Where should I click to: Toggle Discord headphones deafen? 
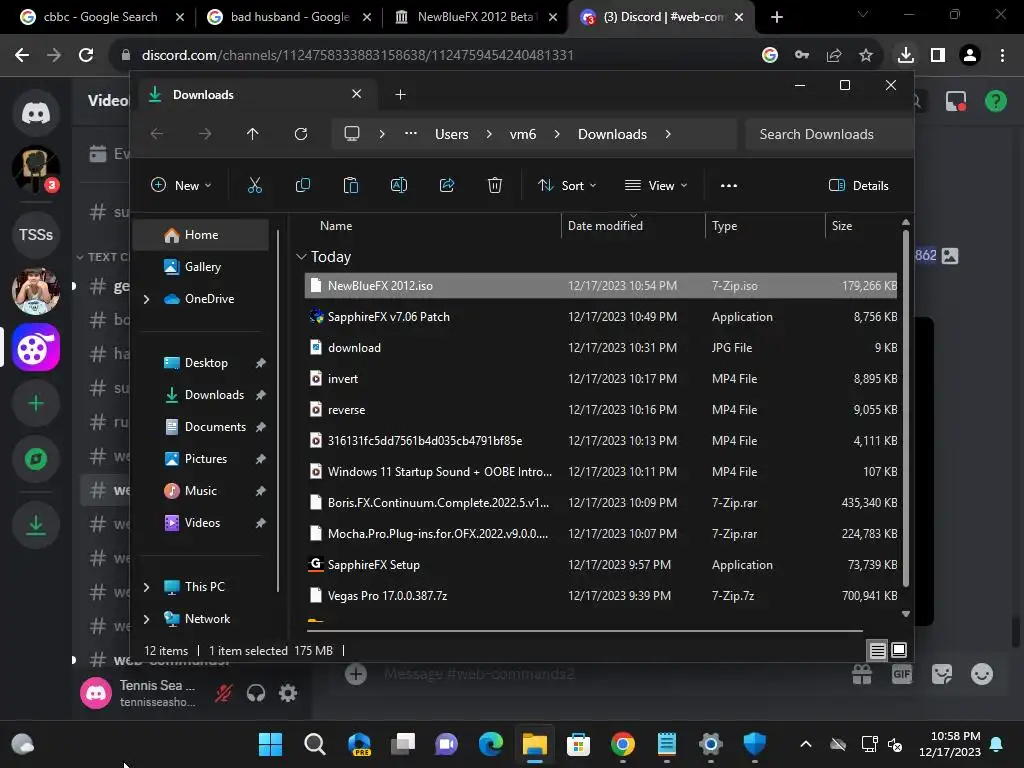(256, 693)
